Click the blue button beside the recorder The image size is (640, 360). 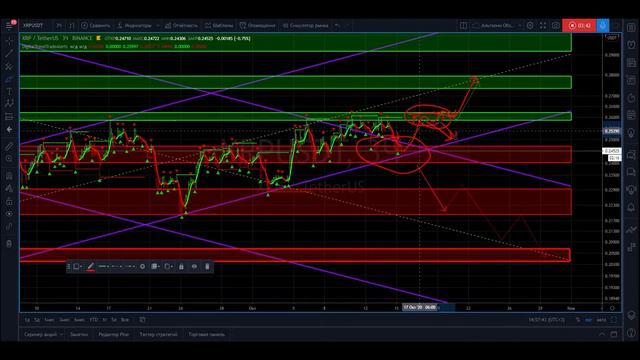point(603,25)
